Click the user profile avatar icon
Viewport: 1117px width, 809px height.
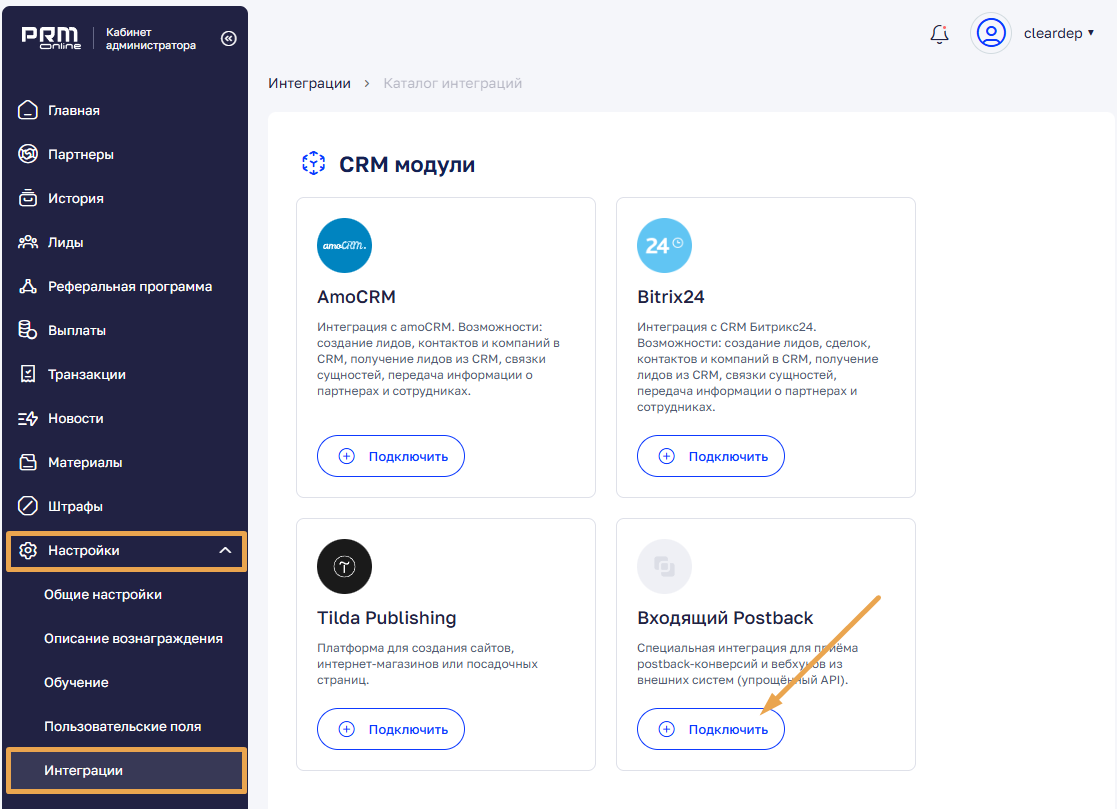point(991,33)
